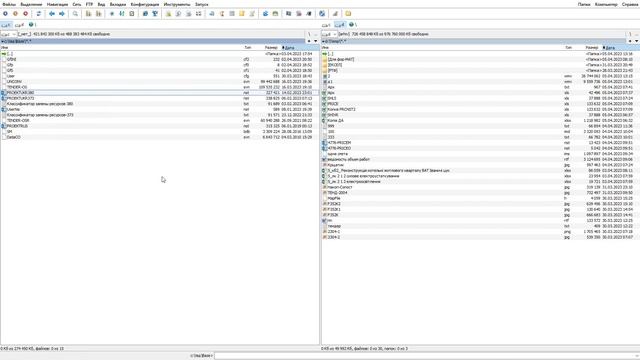The width and height of the screenshot is (640, 360).
Task: Select ведомость объем работ file
Action: [480, 159]
